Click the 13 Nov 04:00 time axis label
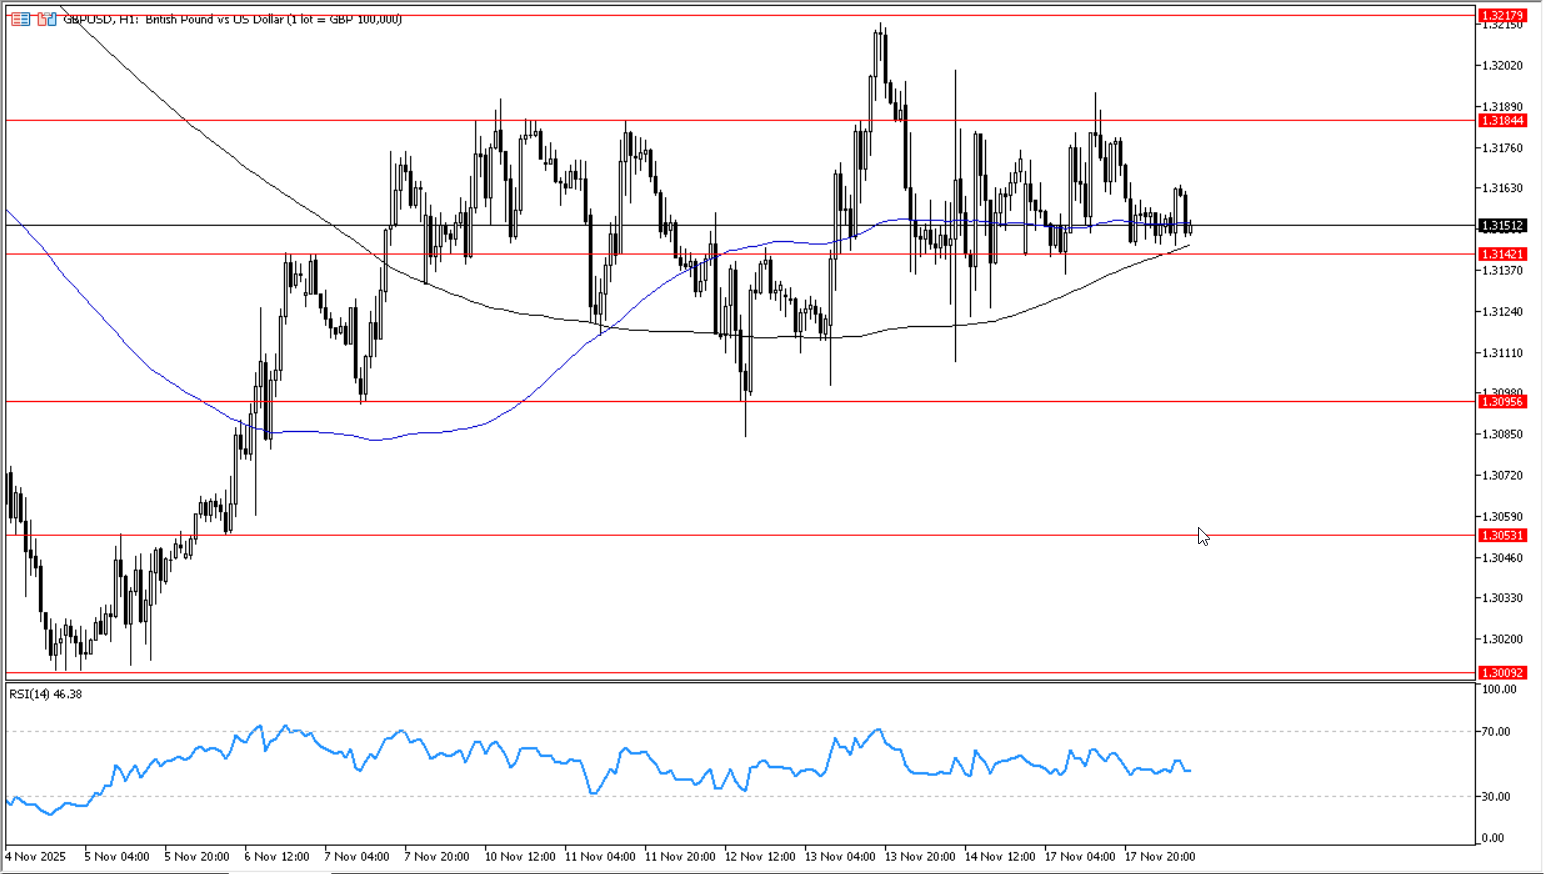 (839, 857)
